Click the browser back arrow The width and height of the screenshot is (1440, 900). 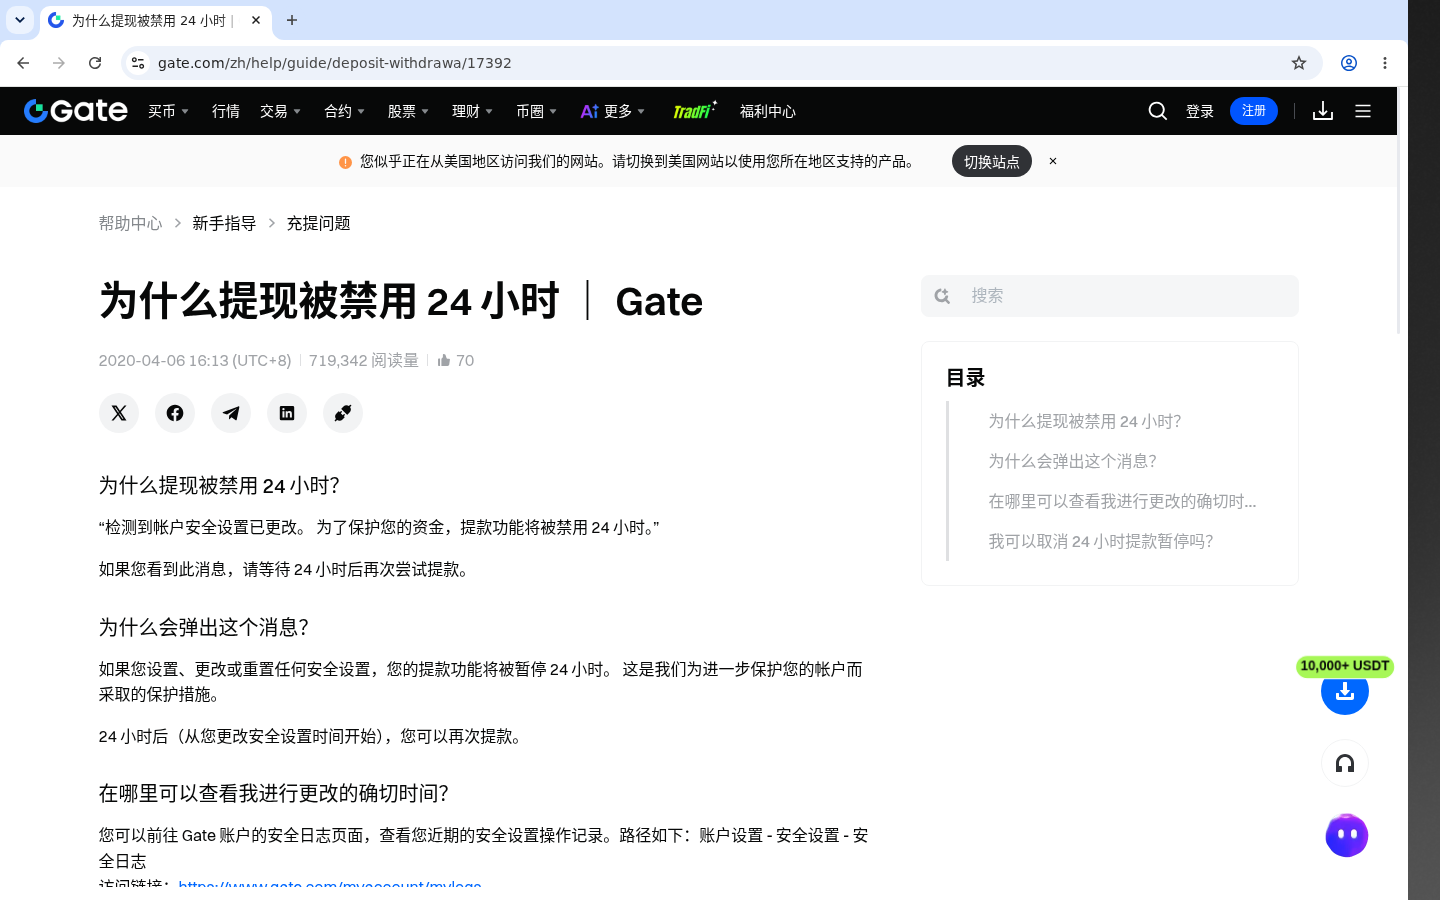23,63
